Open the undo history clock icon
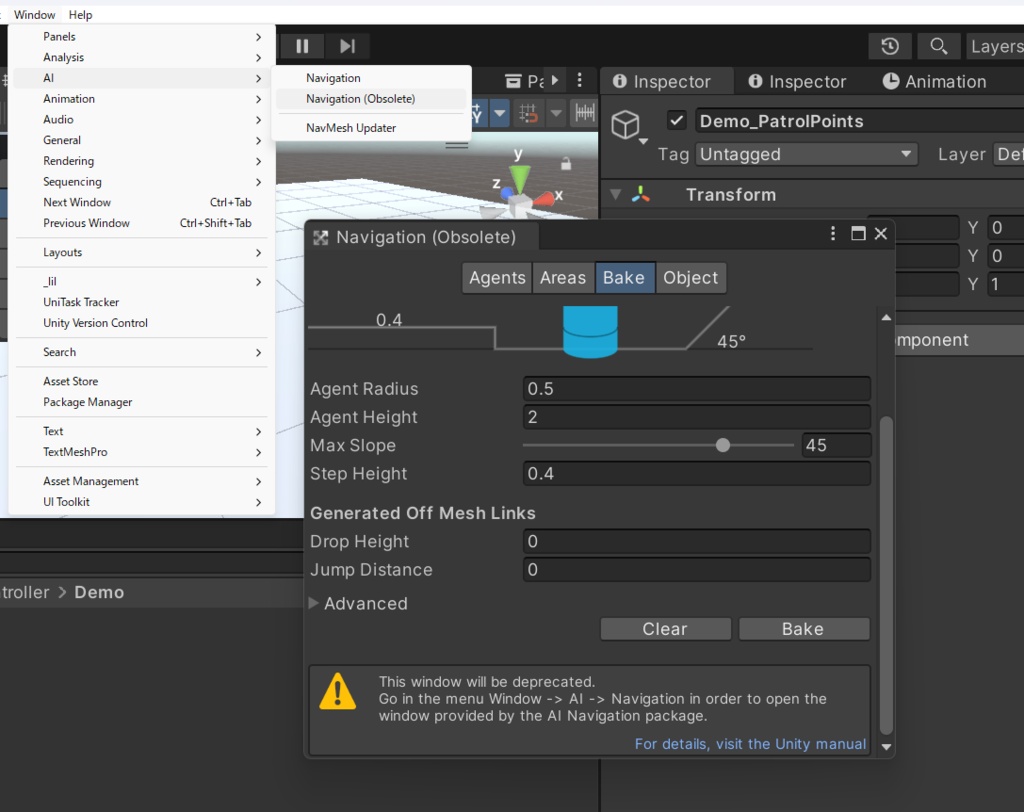This screenshot has height=812, width=1024. pyautogui.click(x=889, y=46)
